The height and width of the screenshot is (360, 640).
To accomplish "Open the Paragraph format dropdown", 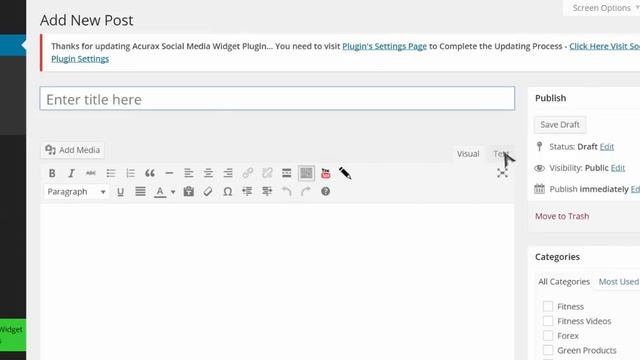I will pyautogui.click(x=76, y=192).
